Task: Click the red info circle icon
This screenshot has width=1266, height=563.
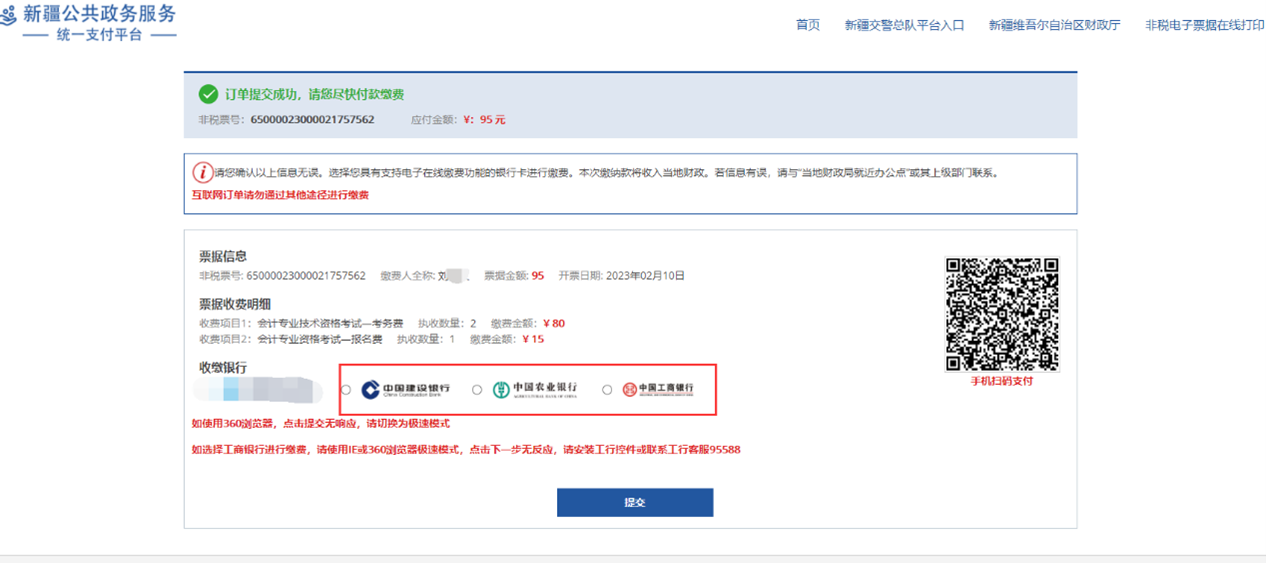Action: [x=202, y=172]
